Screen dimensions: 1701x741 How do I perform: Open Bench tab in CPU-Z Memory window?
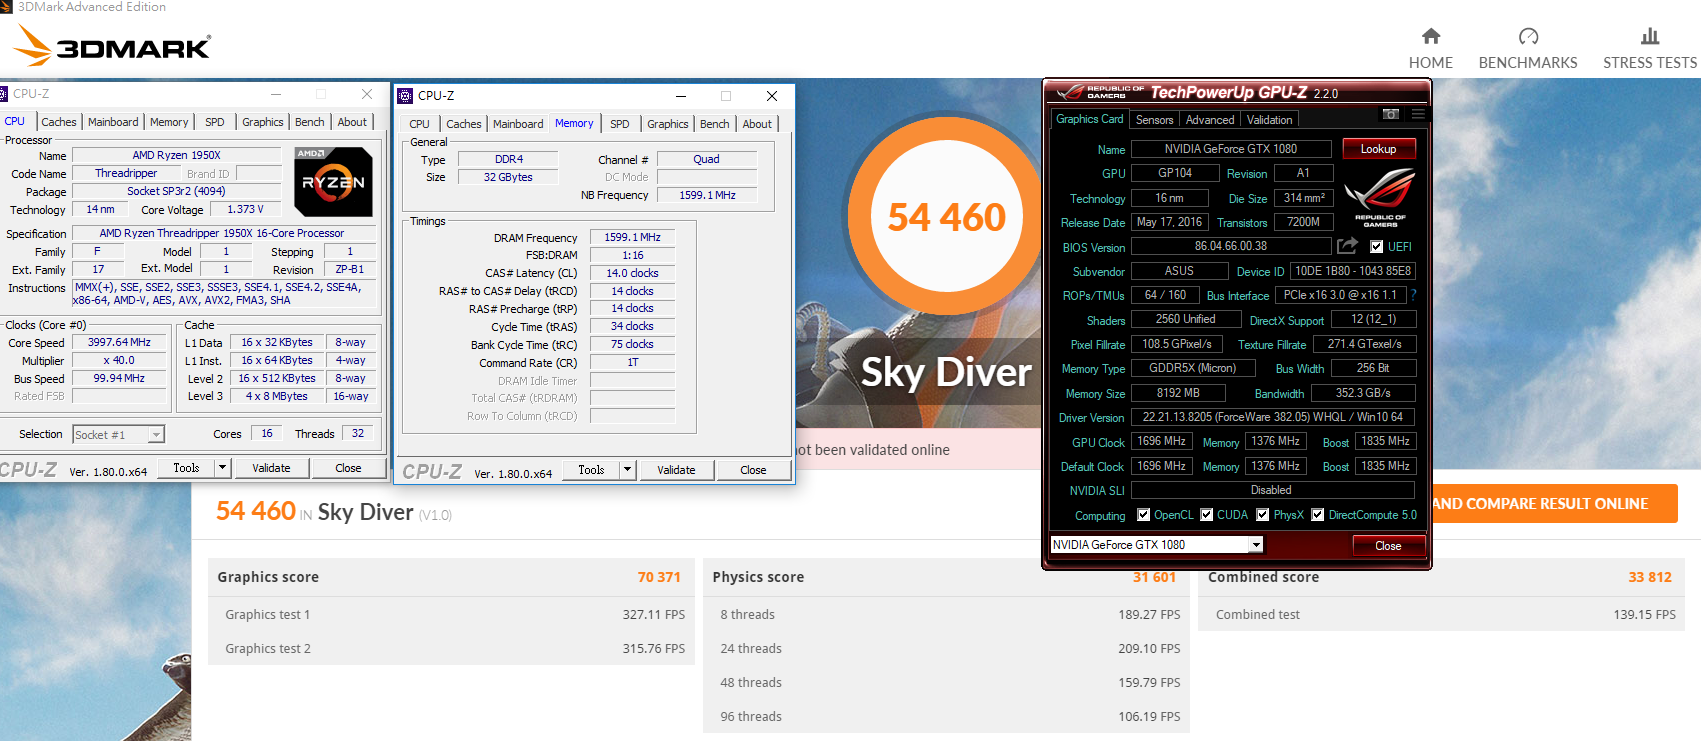[x=714, y=124]
